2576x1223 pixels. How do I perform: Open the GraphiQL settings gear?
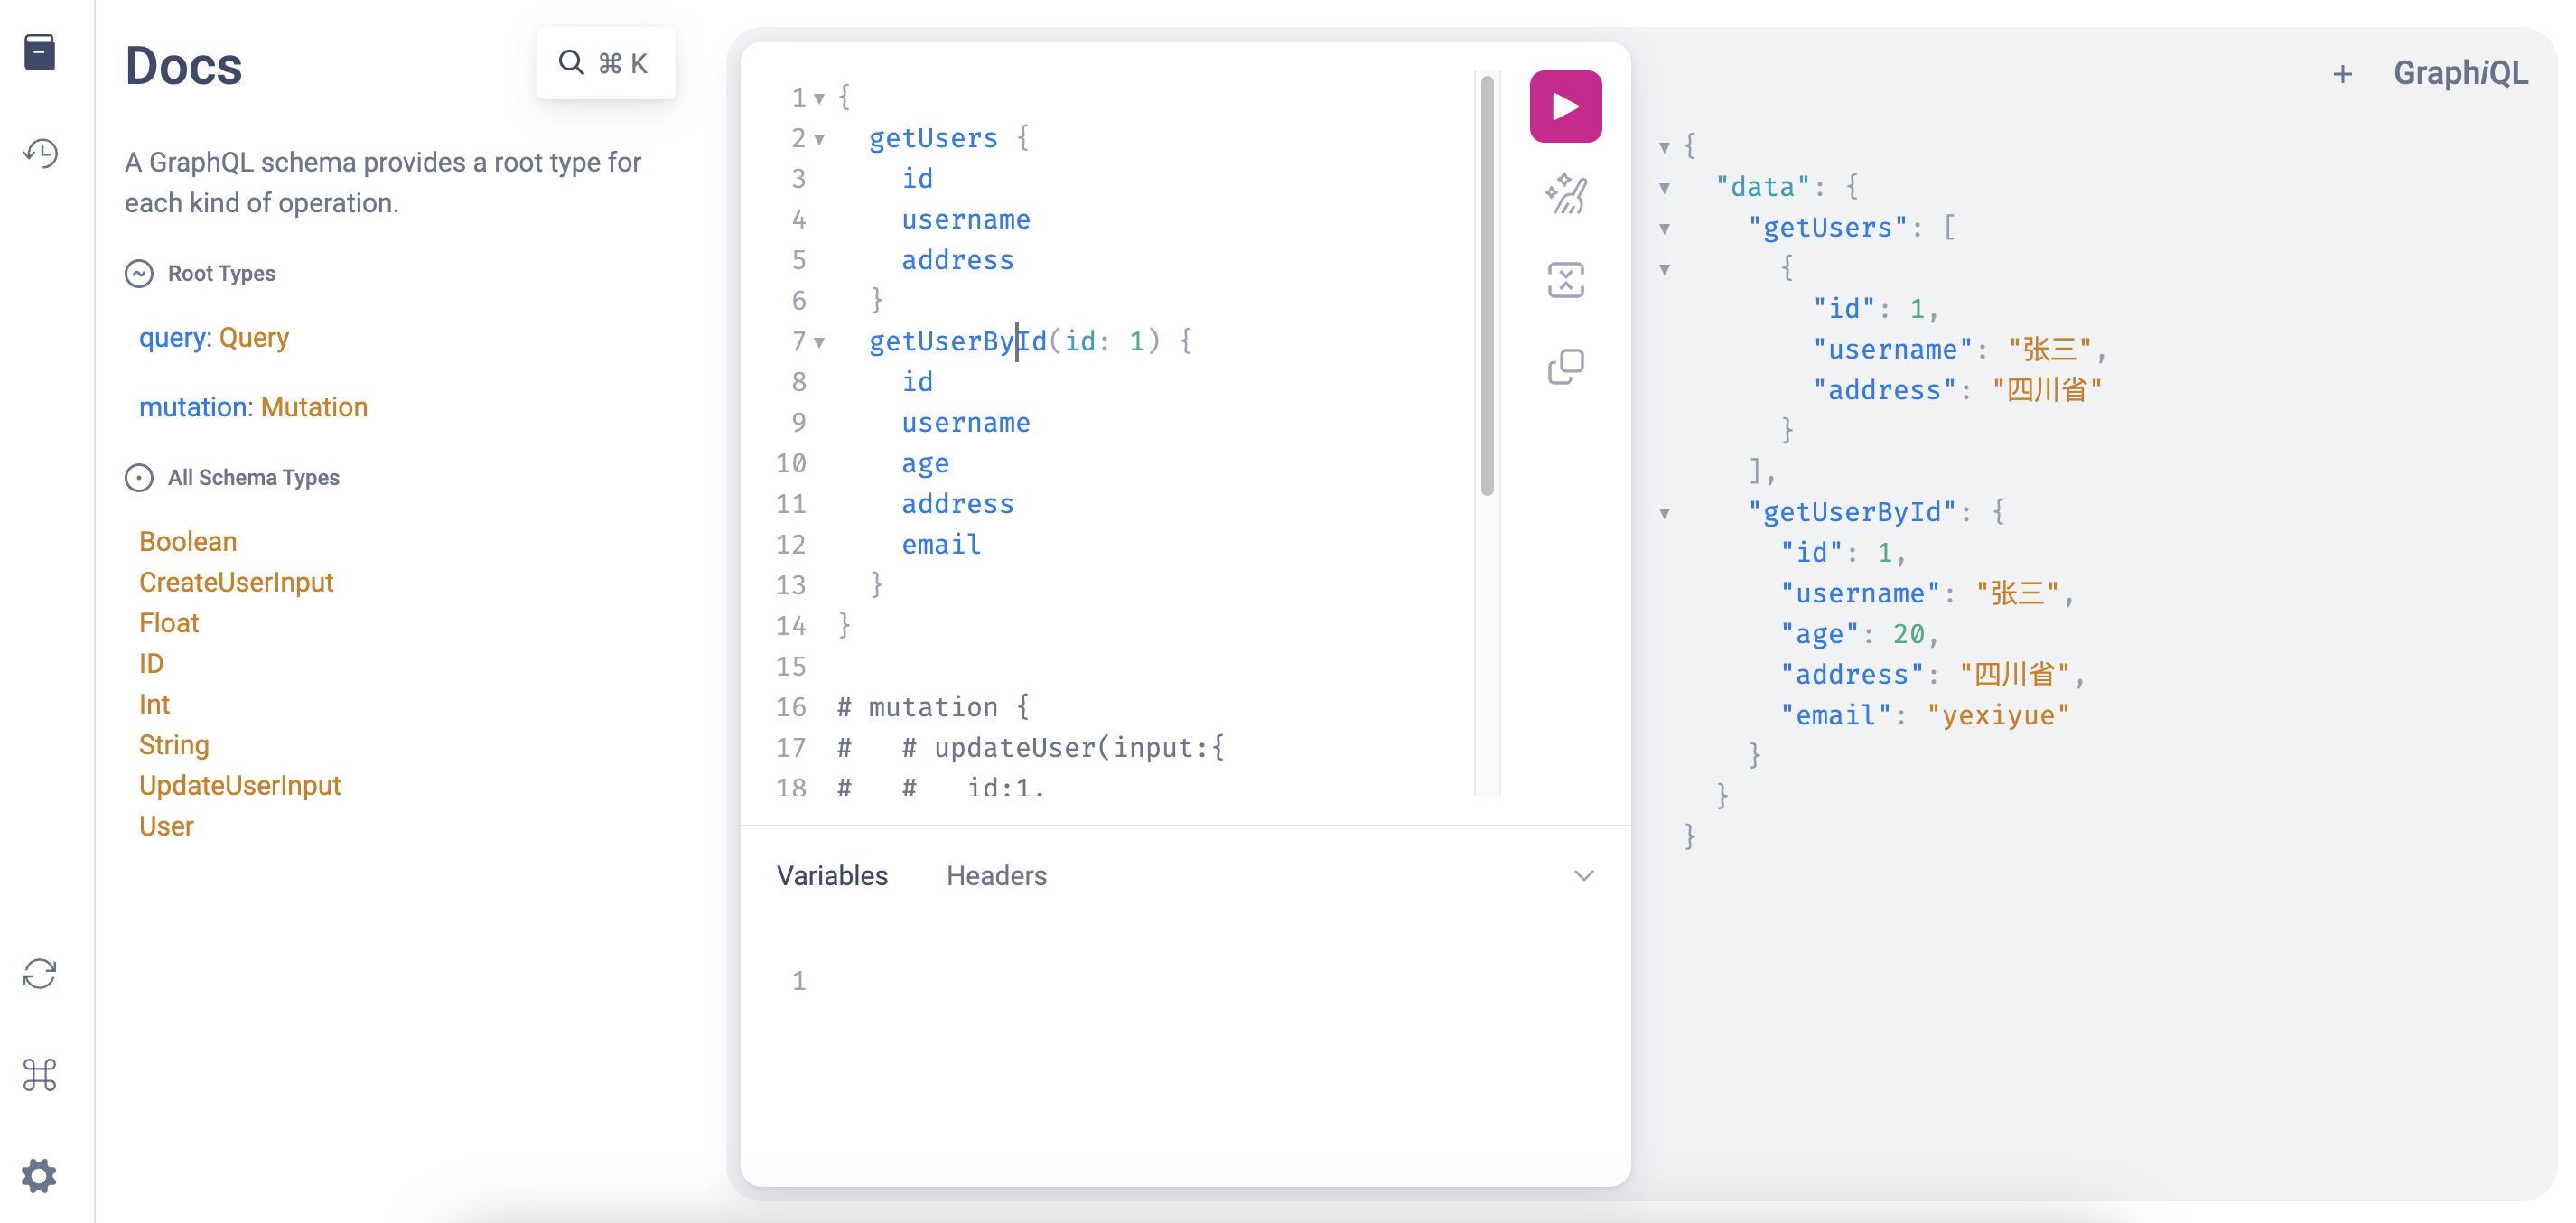tap(40, 1176)
